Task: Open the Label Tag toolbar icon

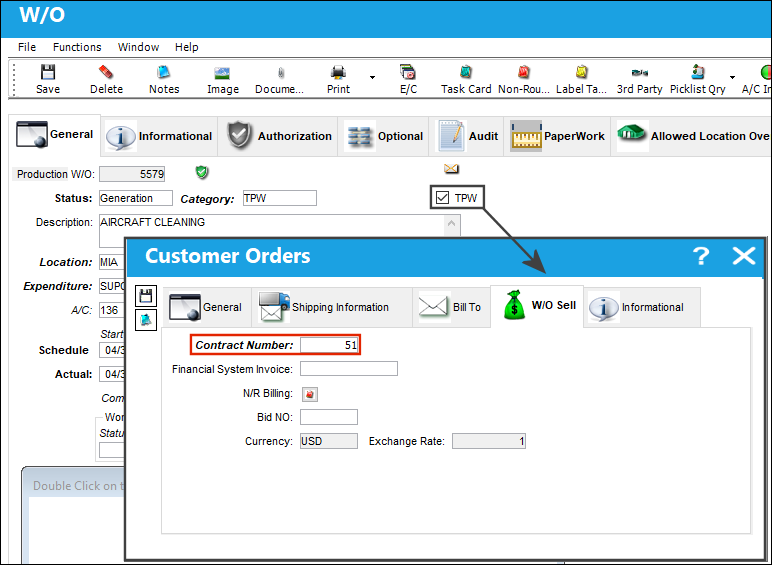Action: pyautogui.click(x=581, y=72)
